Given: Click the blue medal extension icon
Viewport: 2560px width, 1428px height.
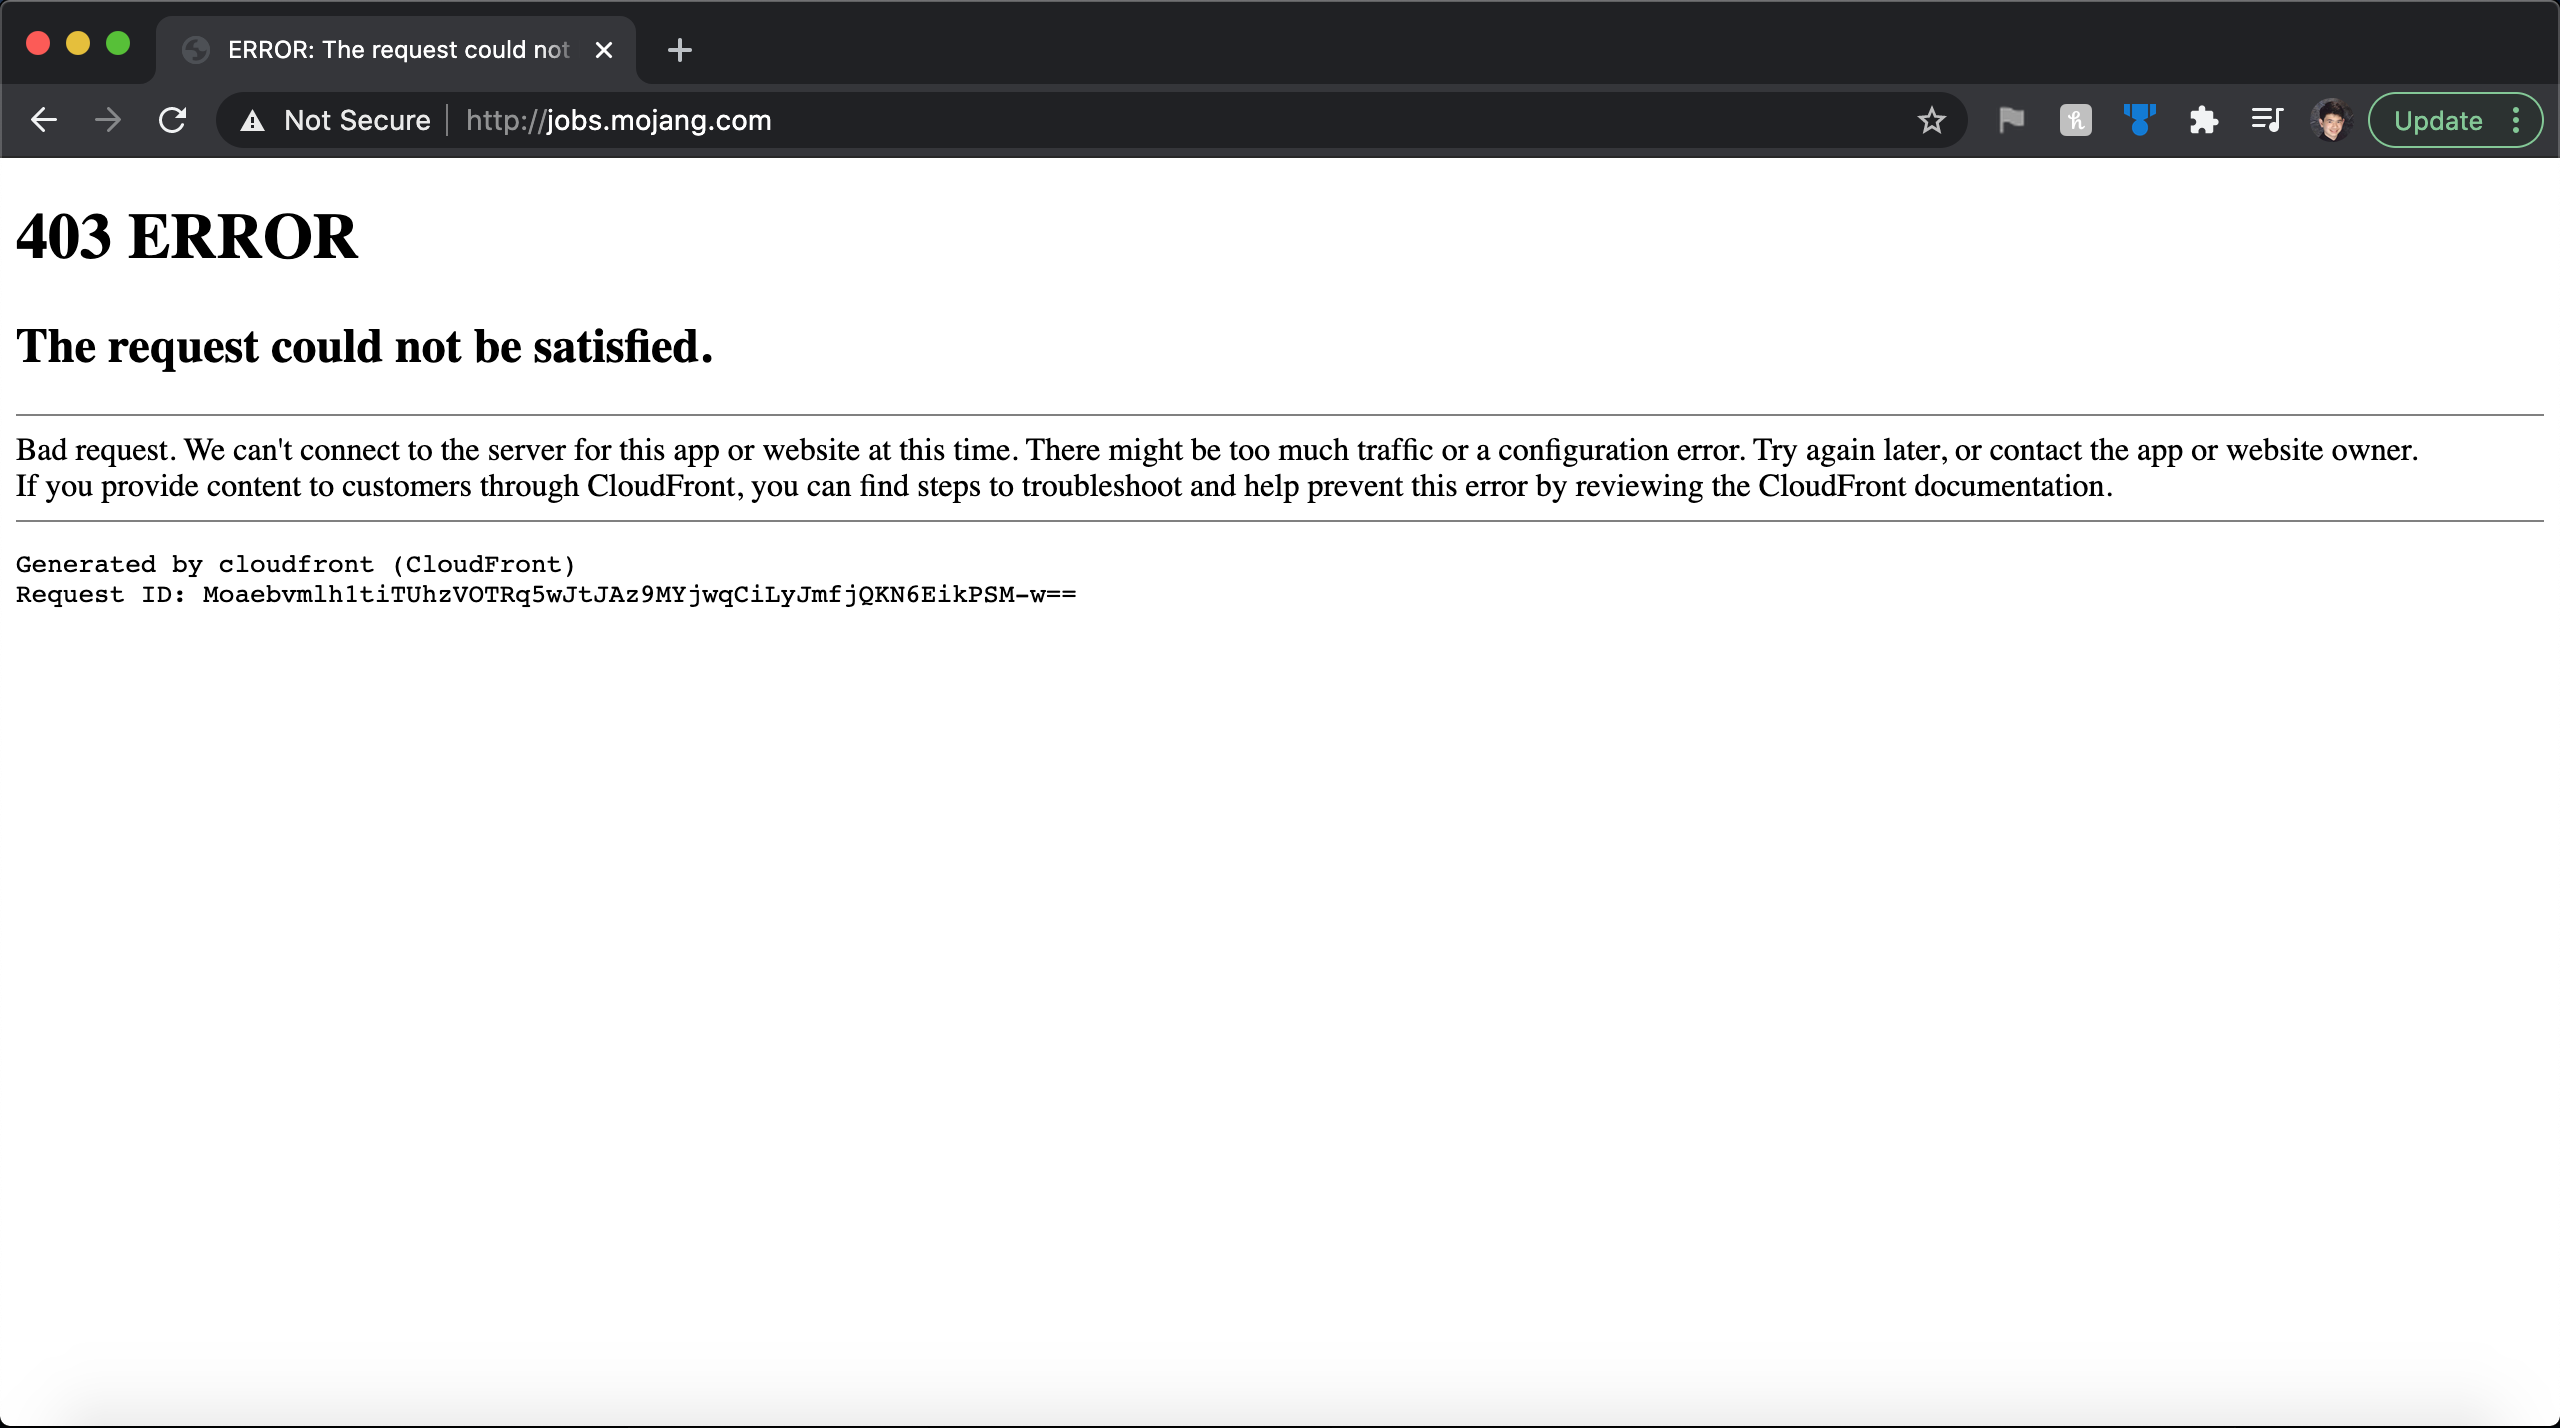Looking at the screenshot, I should coord(2139,120).
